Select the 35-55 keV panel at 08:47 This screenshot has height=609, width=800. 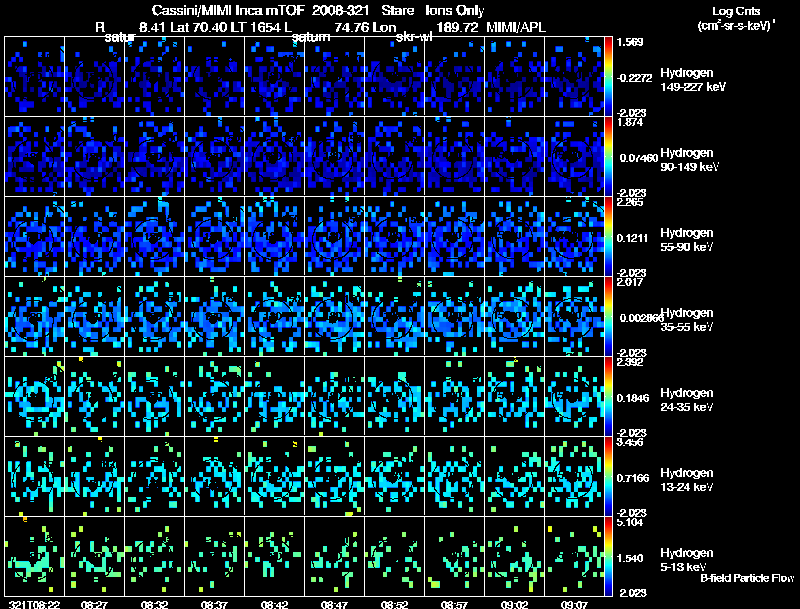(x=335, y=317)
